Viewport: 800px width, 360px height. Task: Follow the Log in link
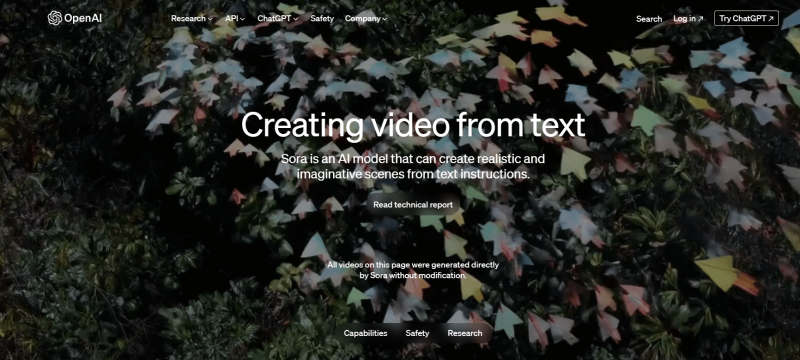tap(688, 19)
